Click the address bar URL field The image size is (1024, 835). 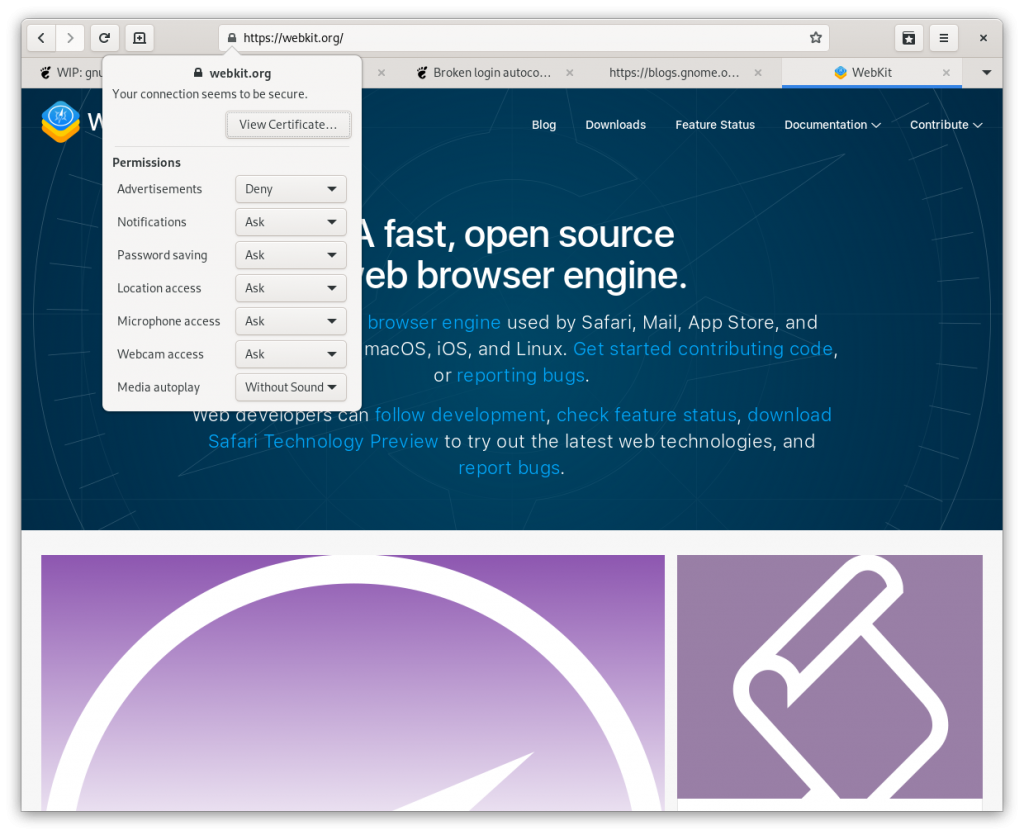[524, 38]
